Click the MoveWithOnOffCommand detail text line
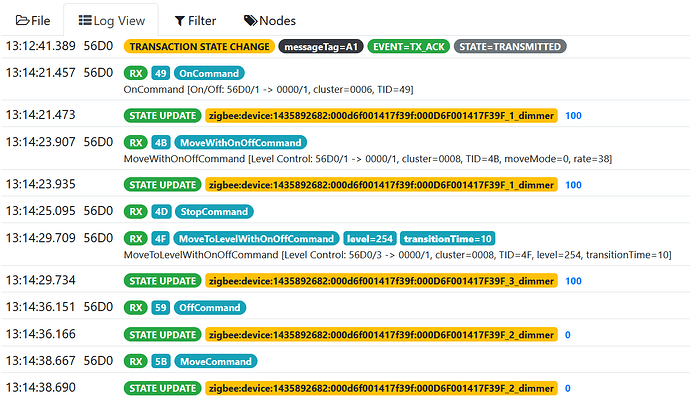This screenshot has width=690, height=412. [x=368, y=159]
